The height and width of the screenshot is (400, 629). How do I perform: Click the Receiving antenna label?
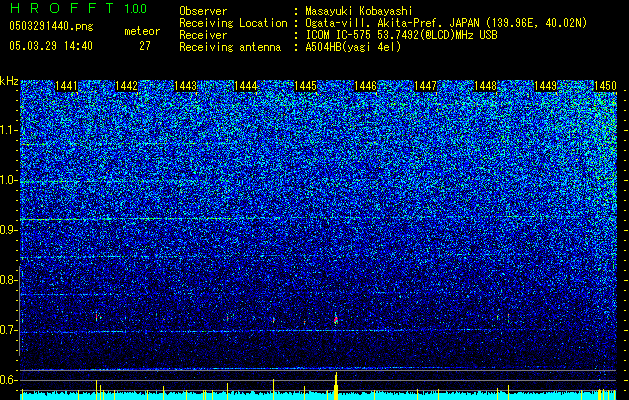(x=230, y=47)
